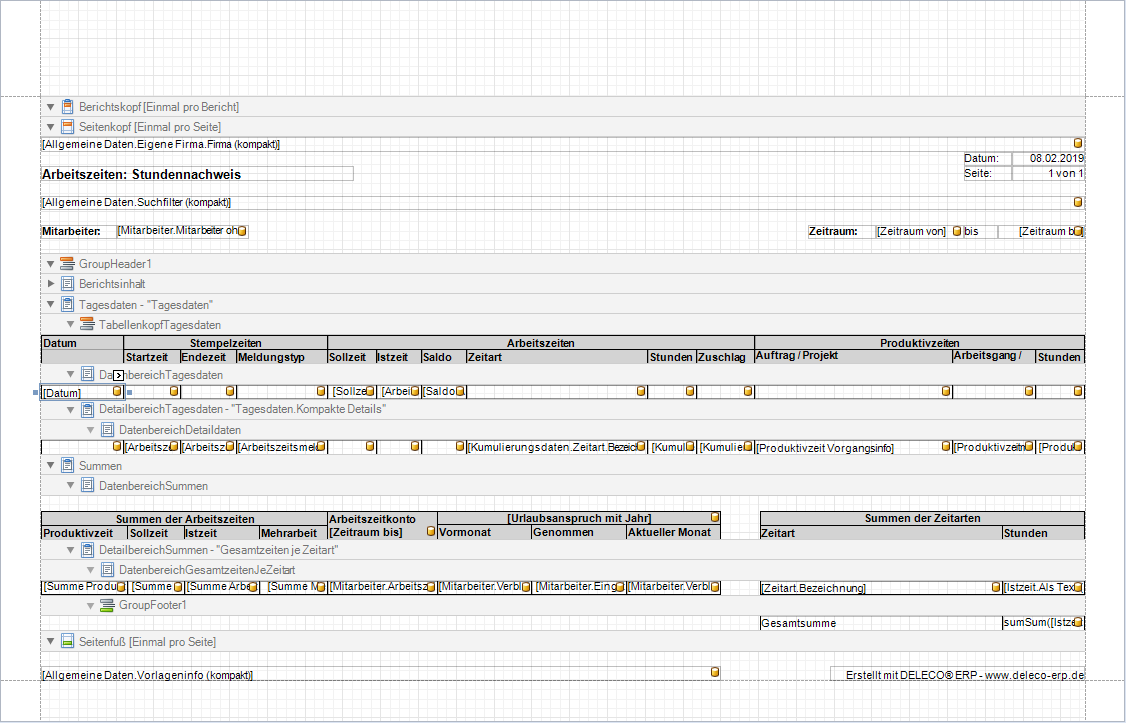Click the GroupFooter1 band icon

point(107,605)
